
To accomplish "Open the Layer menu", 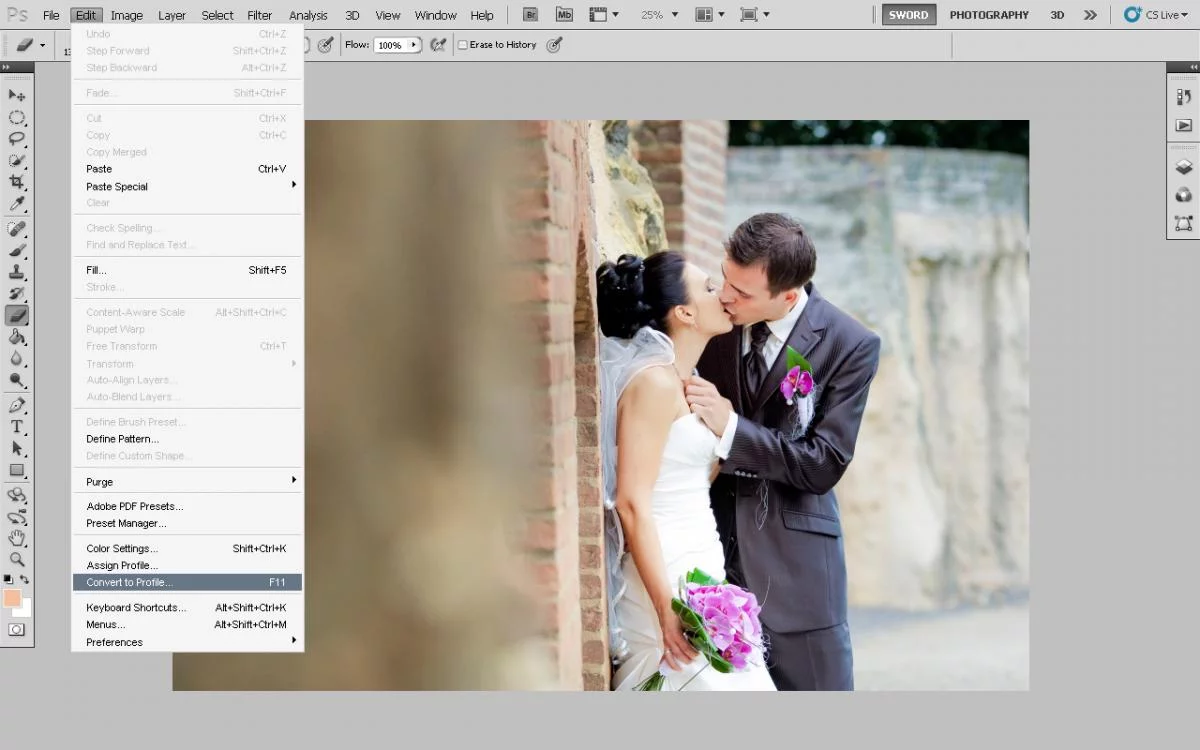I will coord(172,15).
